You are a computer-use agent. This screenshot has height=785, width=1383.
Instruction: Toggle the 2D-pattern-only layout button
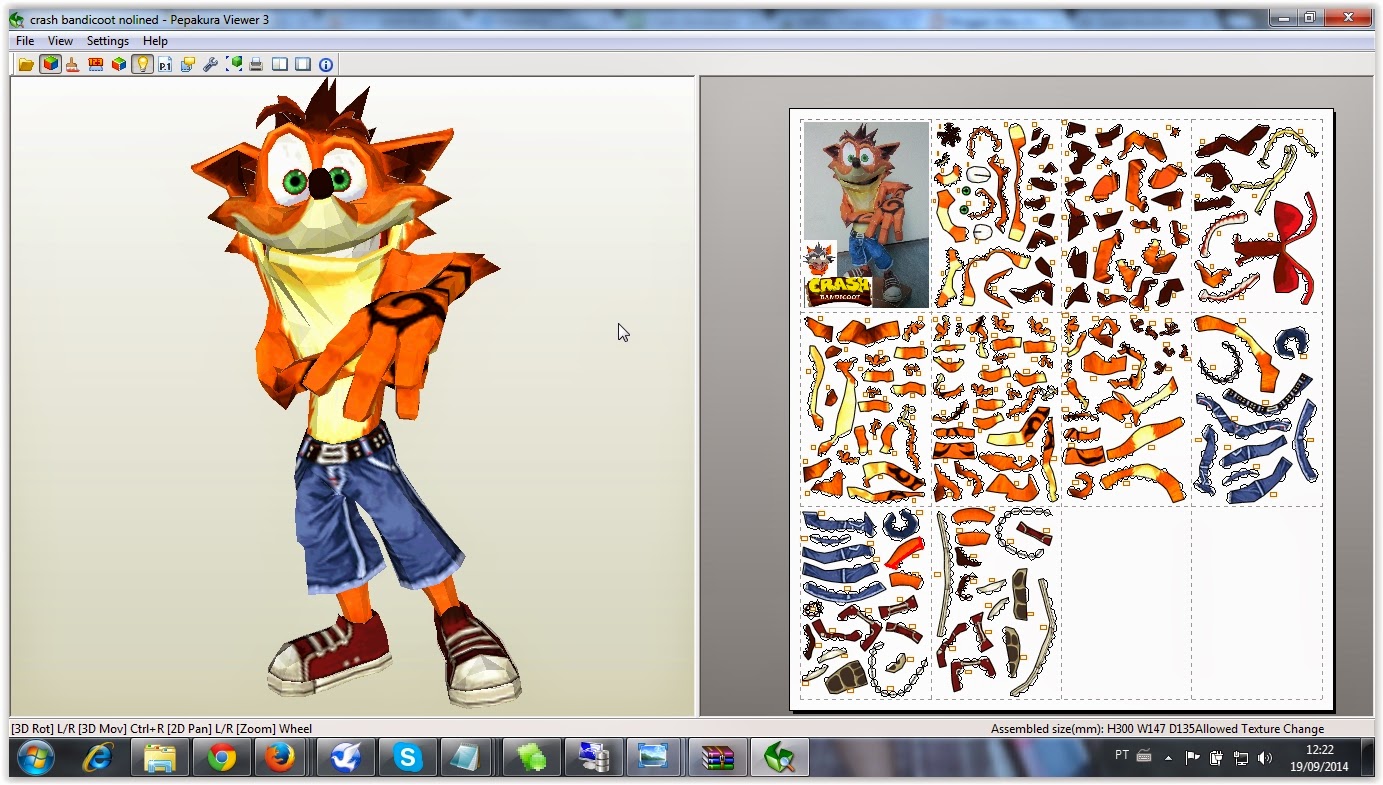(305, 64)
